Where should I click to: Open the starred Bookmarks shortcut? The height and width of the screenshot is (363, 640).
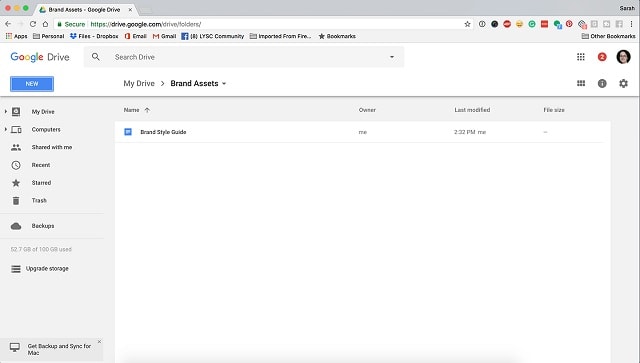[337, 36]
